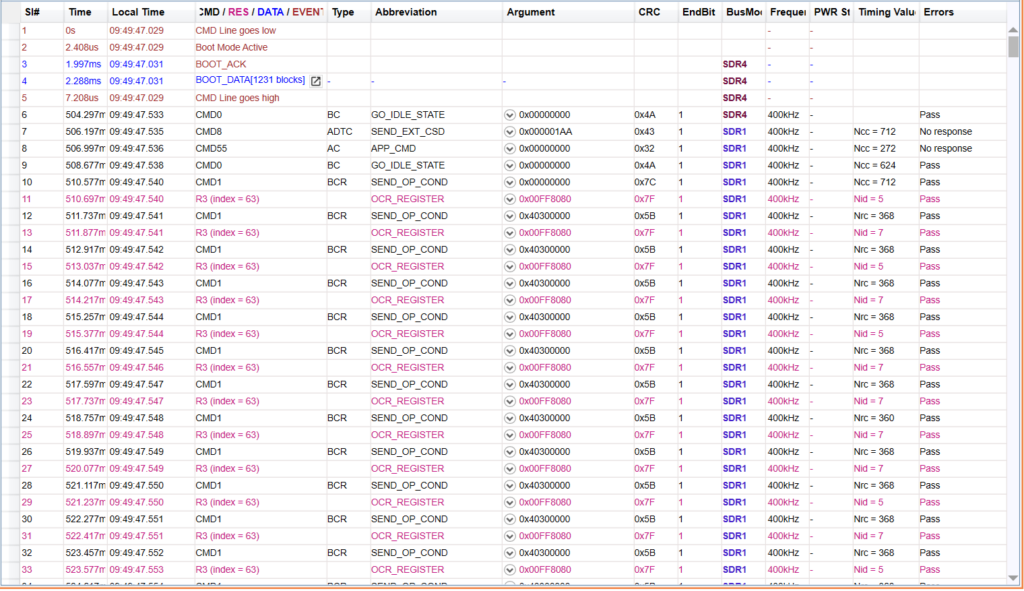Click Sl# 21 row number
Image resolution: width=1024 pixels, height=591 pixels.
(x=27, y=368)
